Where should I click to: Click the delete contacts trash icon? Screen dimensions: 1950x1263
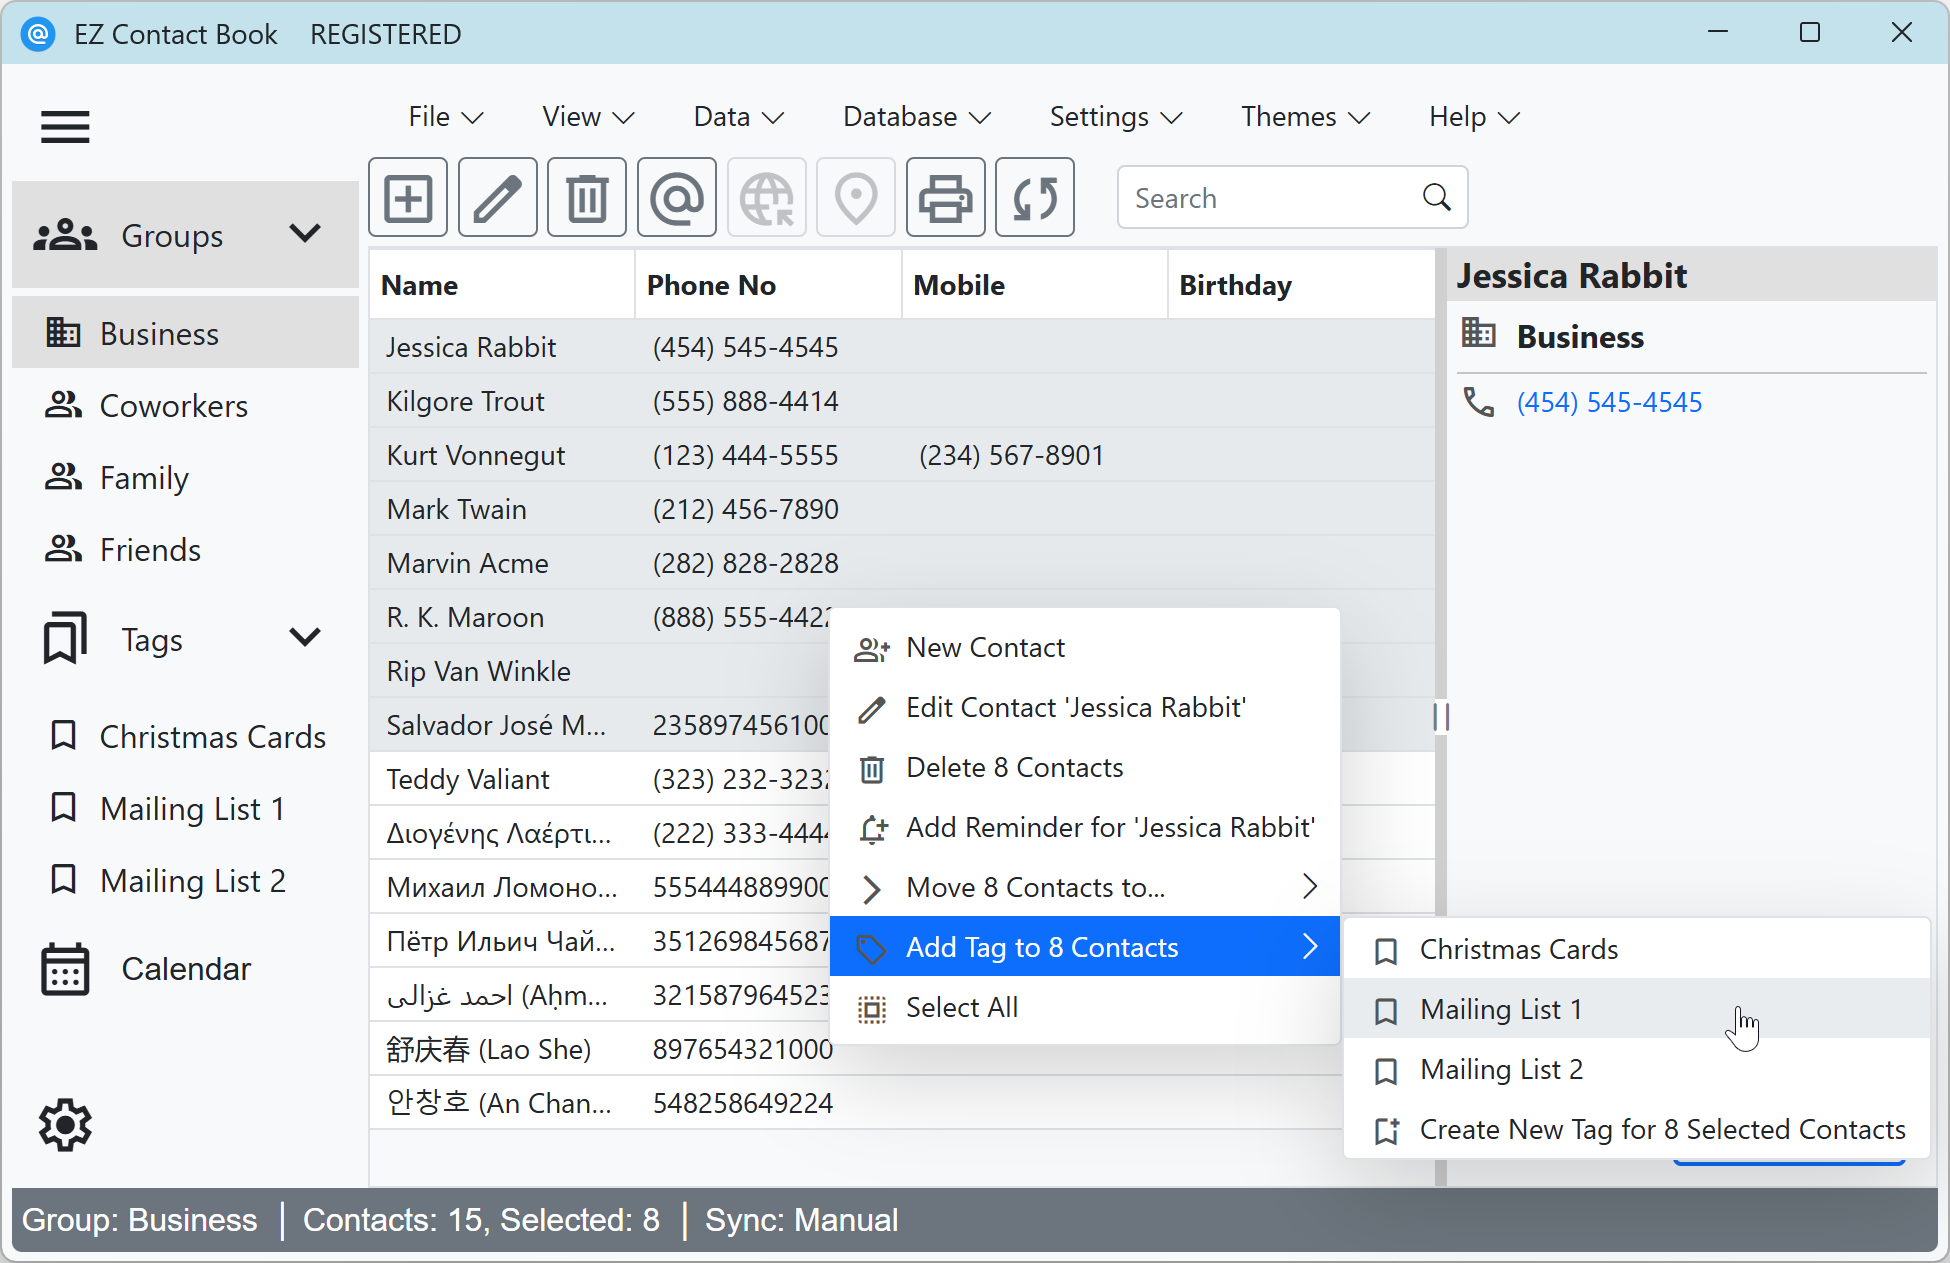pyautogui.click(x=587, y=197)
